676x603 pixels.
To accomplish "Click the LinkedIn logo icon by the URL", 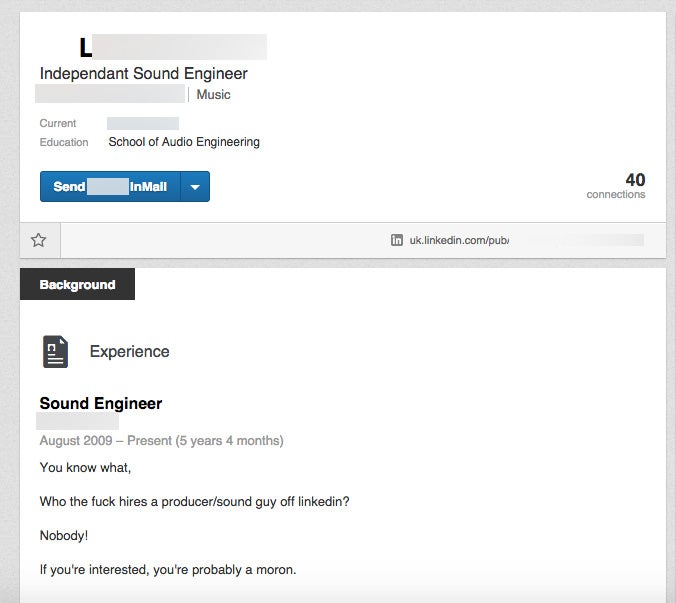I will [x=397, y=240].
